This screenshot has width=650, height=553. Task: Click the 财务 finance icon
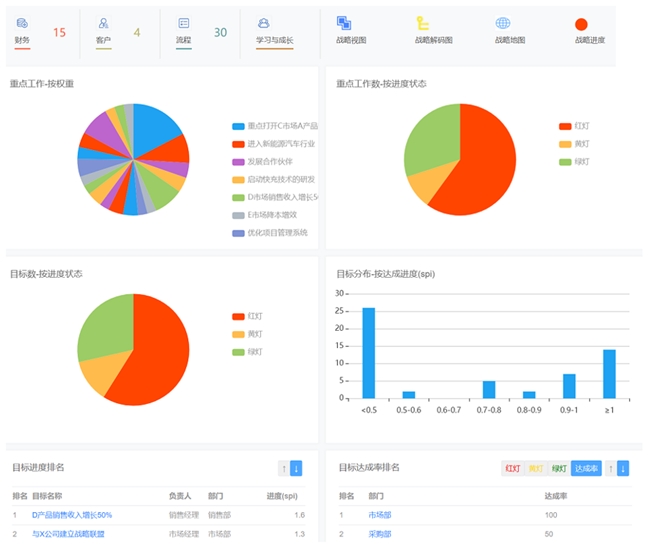22,23
